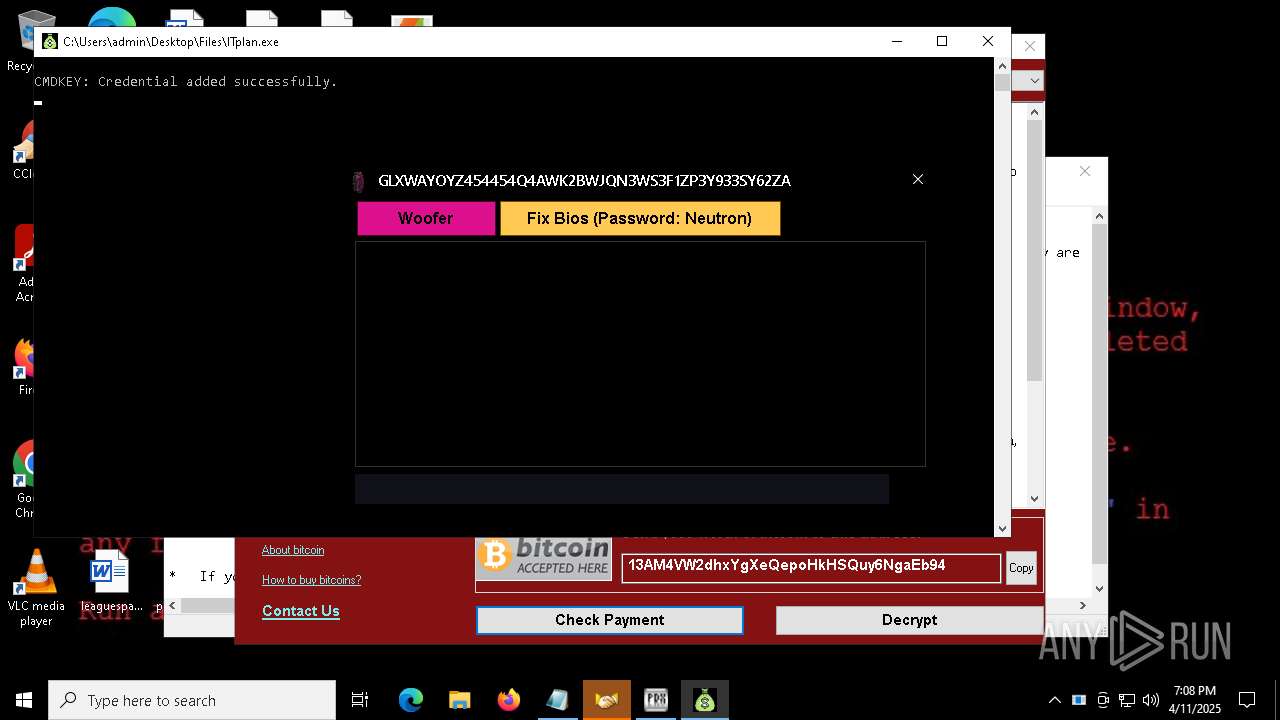1280x720 pixels.
Task: Open File Explorer from taskbar
Action: click(460, 700)
